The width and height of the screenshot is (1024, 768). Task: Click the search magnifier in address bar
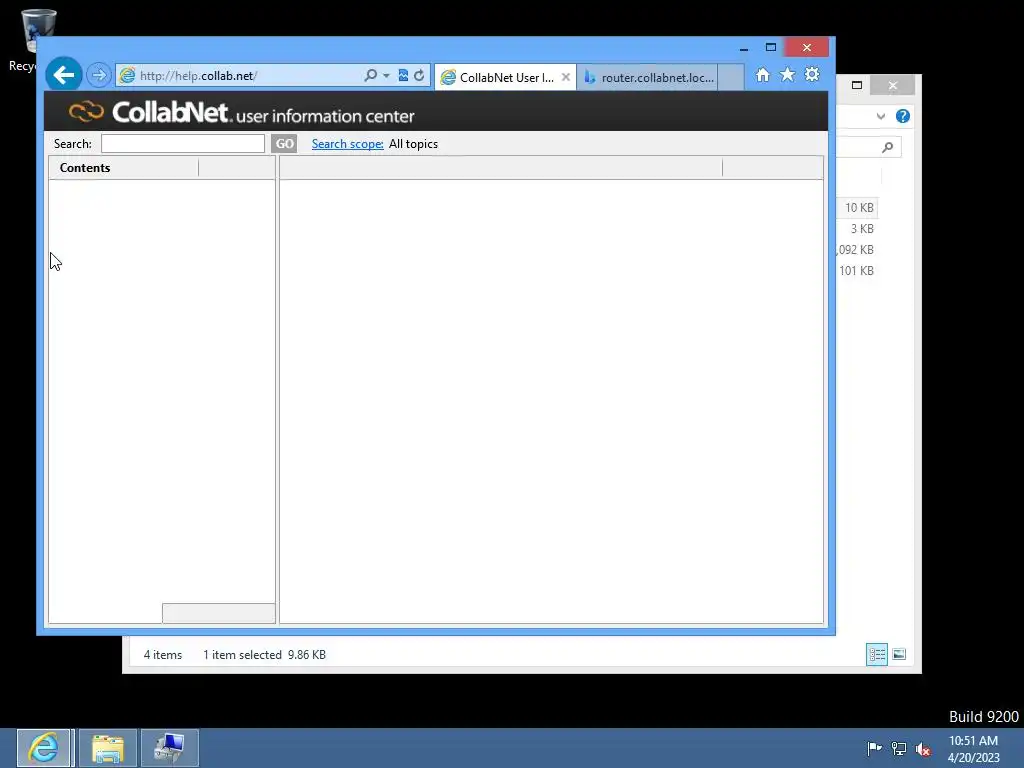point(370,75)
